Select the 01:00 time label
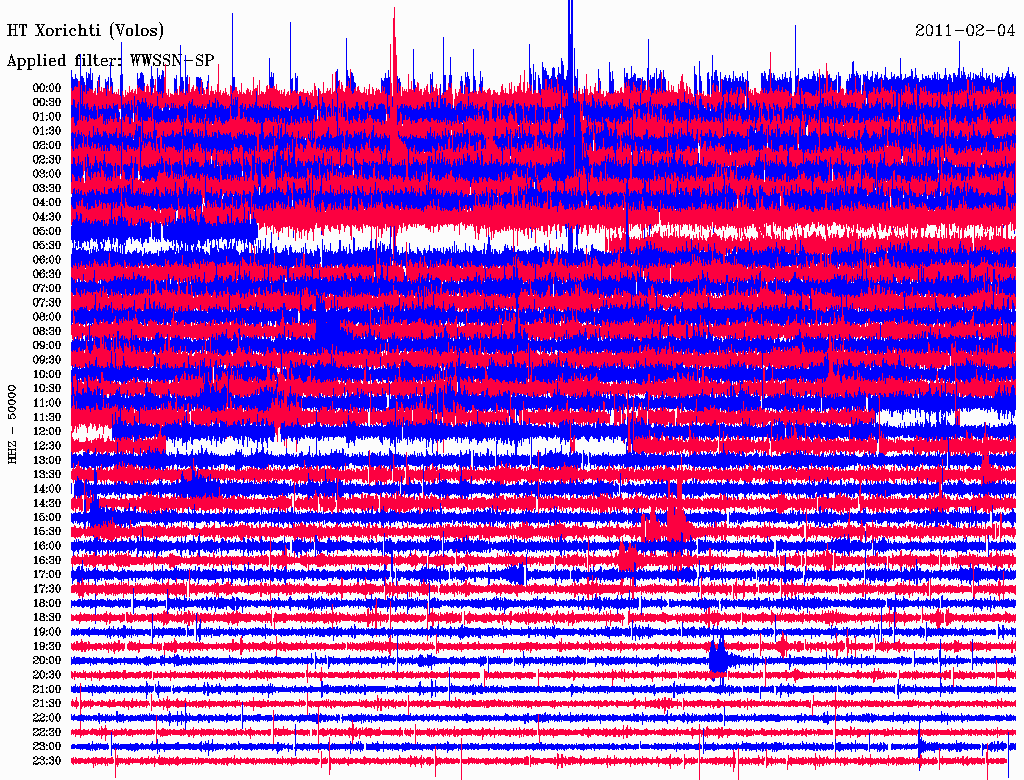 pos(47,117)
